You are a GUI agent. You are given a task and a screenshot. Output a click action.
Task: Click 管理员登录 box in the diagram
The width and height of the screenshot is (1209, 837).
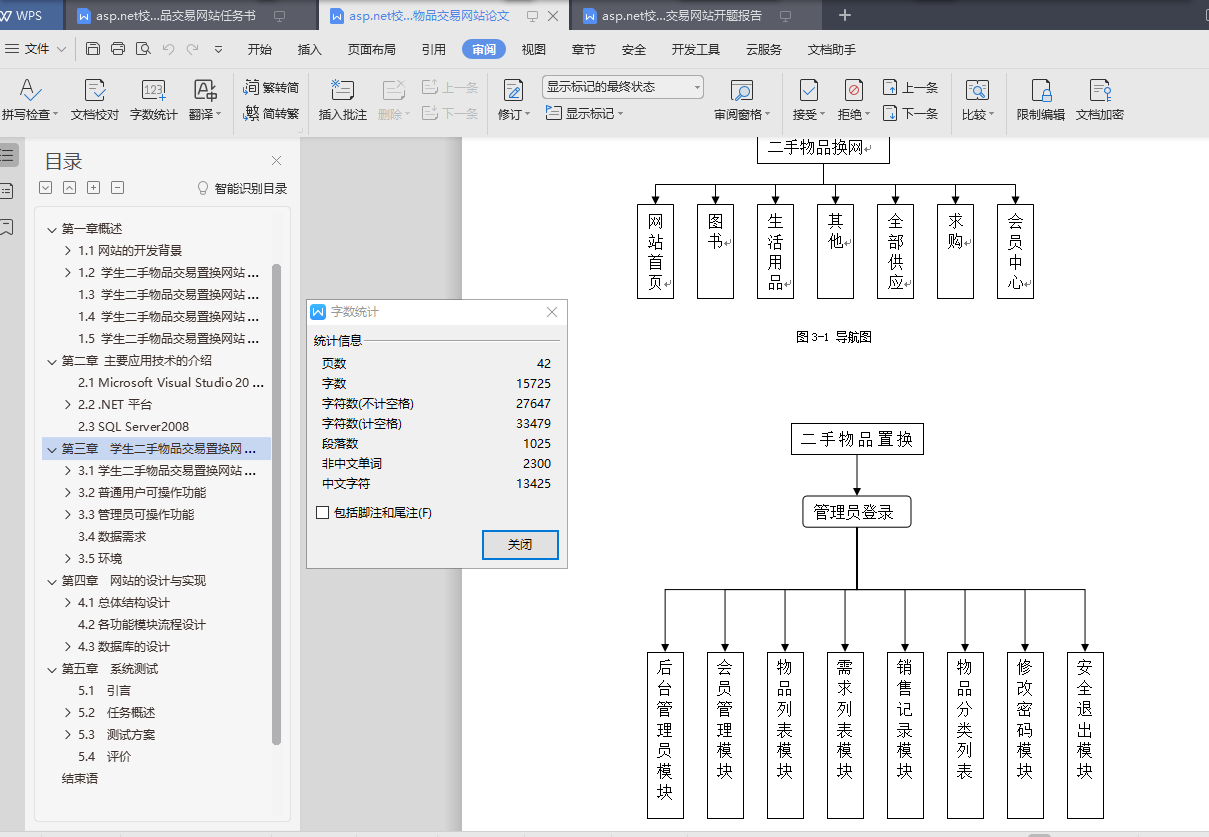(x=857, y=512)
